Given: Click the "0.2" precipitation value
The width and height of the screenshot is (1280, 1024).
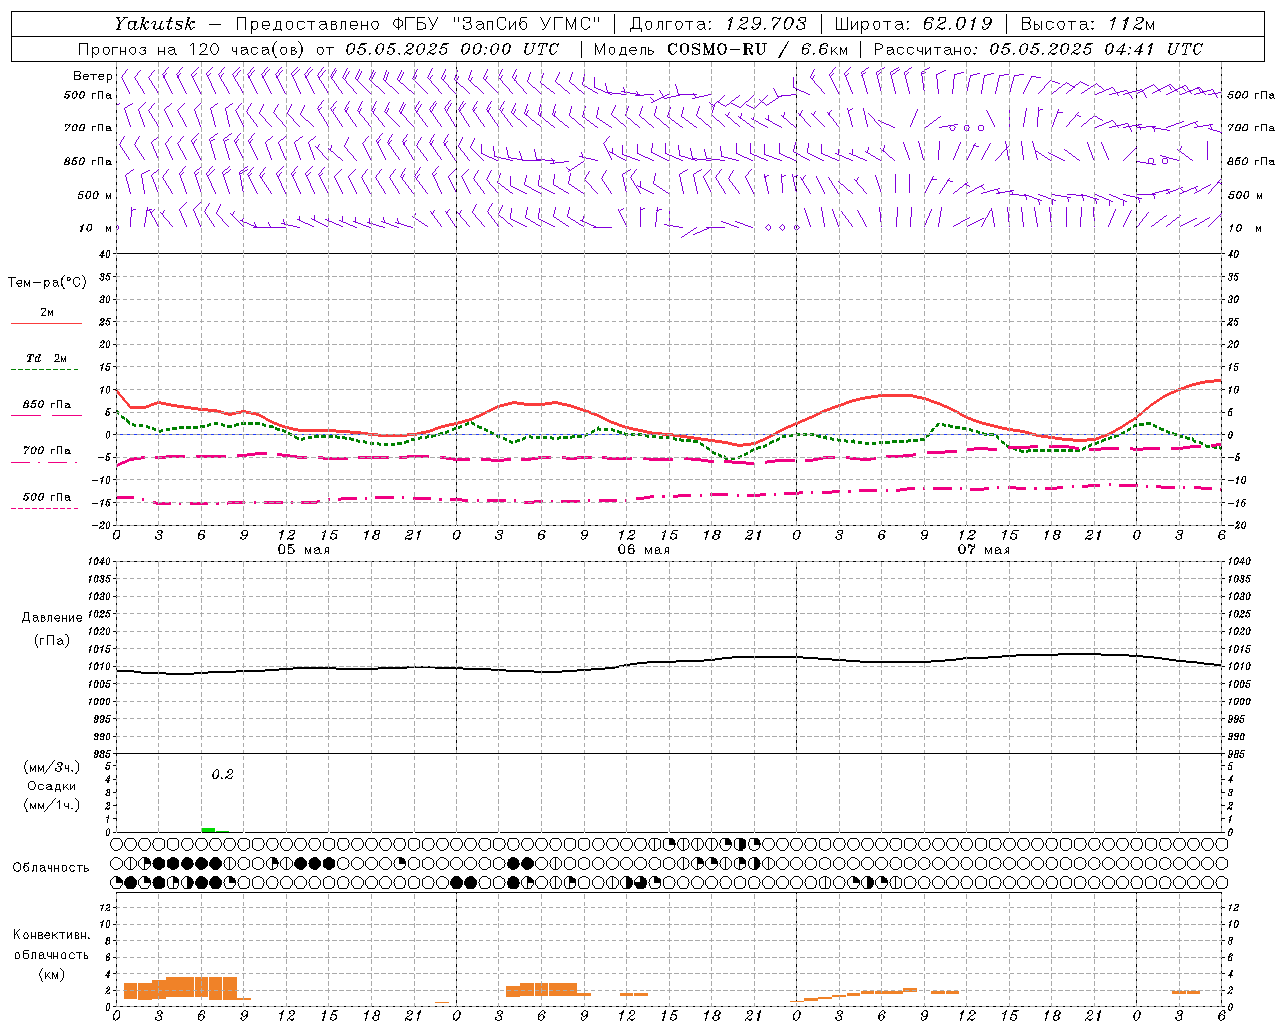Looking at the screenshot, I should tap(222, 775).
